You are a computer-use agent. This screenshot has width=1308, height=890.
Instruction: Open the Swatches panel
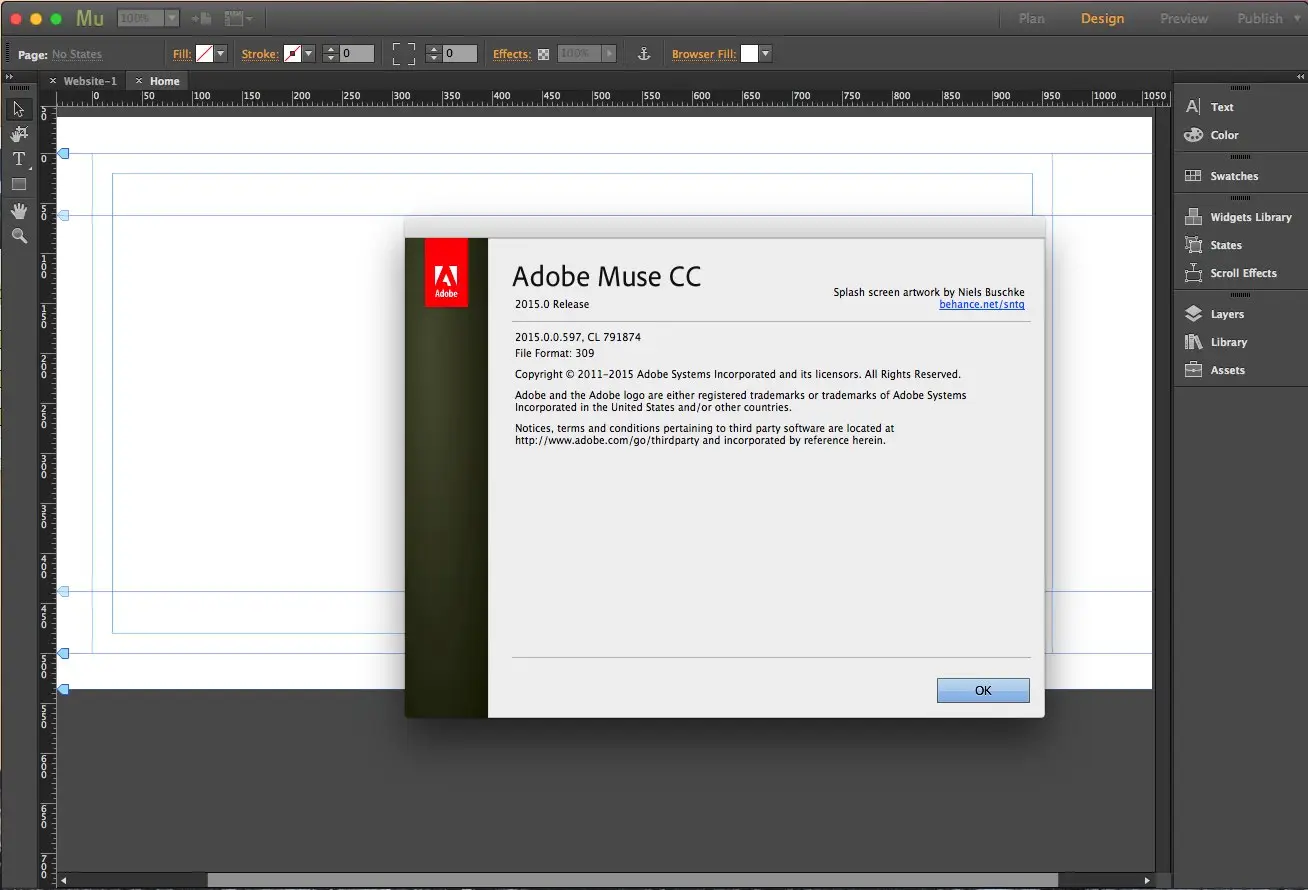click(x=1232, y=175)
